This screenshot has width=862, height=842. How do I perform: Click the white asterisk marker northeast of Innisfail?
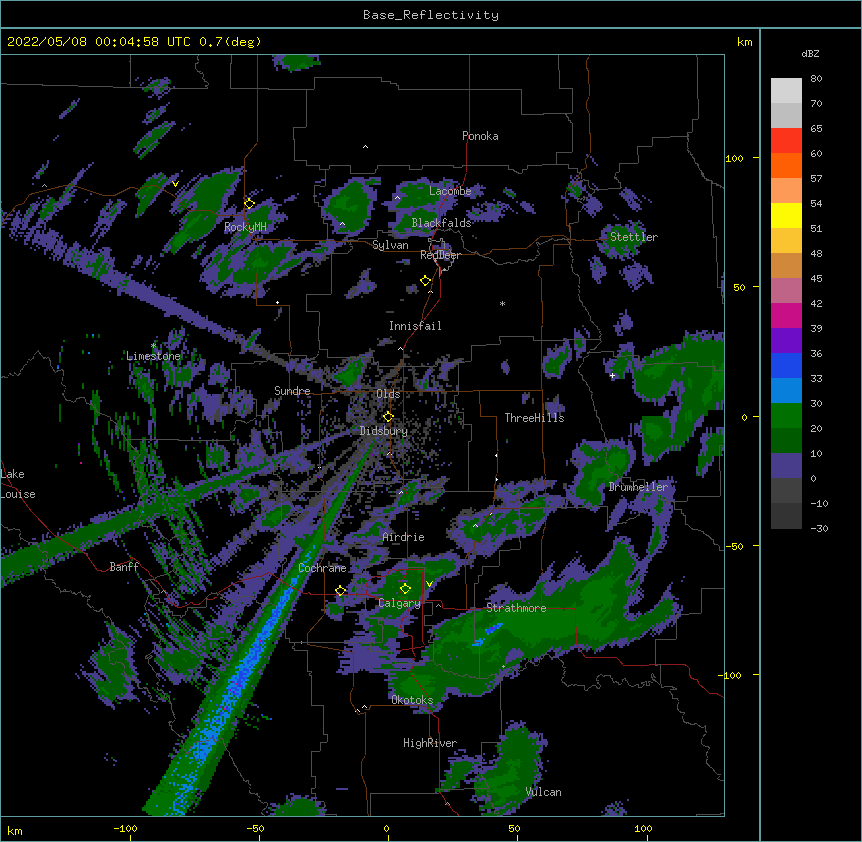point(502,303)
